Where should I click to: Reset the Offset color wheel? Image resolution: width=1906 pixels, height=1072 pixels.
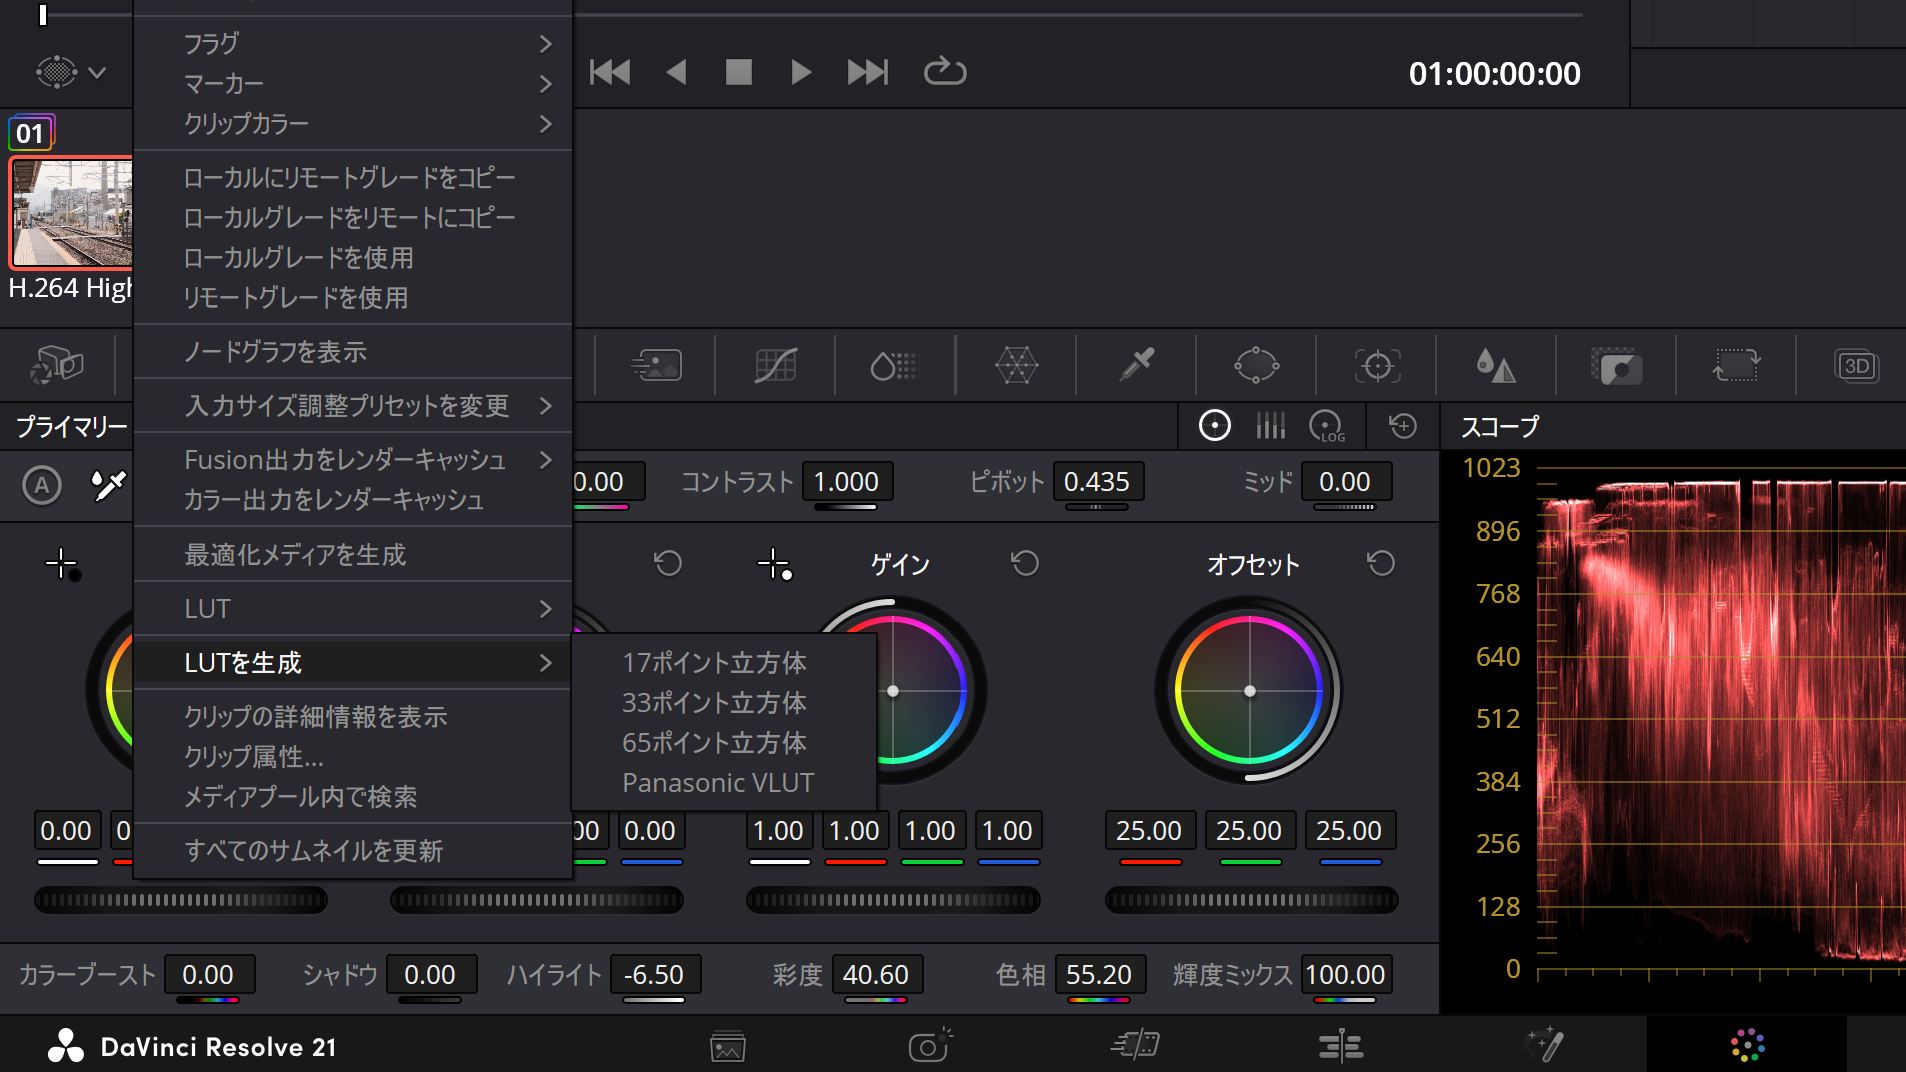tap(1381, 564)
